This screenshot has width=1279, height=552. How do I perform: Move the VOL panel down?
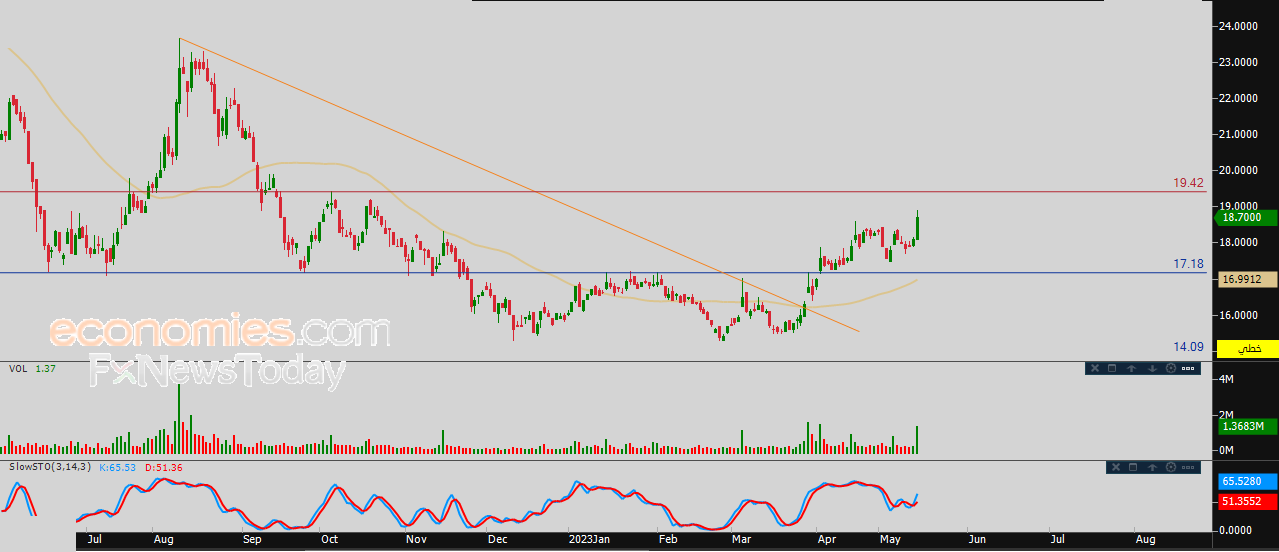(1151, 369)
